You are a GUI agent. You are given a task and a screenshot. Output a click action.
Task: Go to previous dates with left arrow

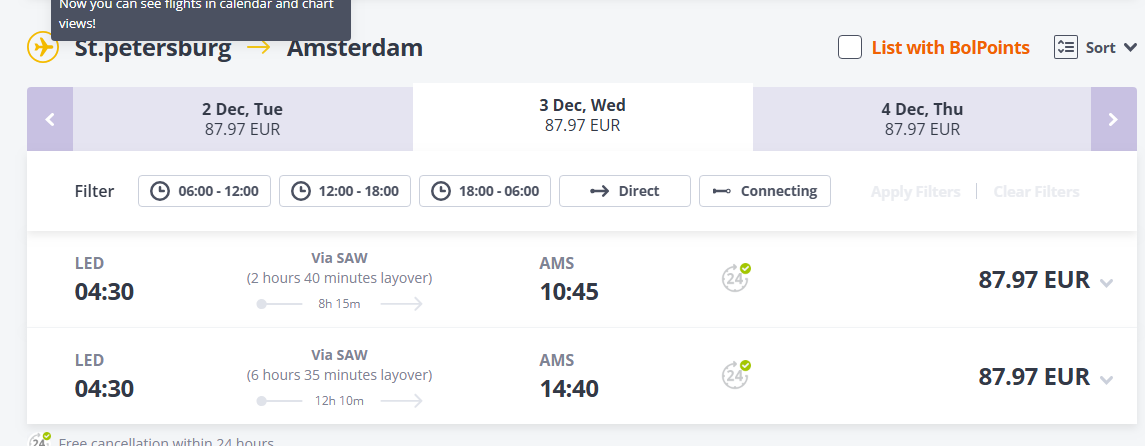coord(50,119)
